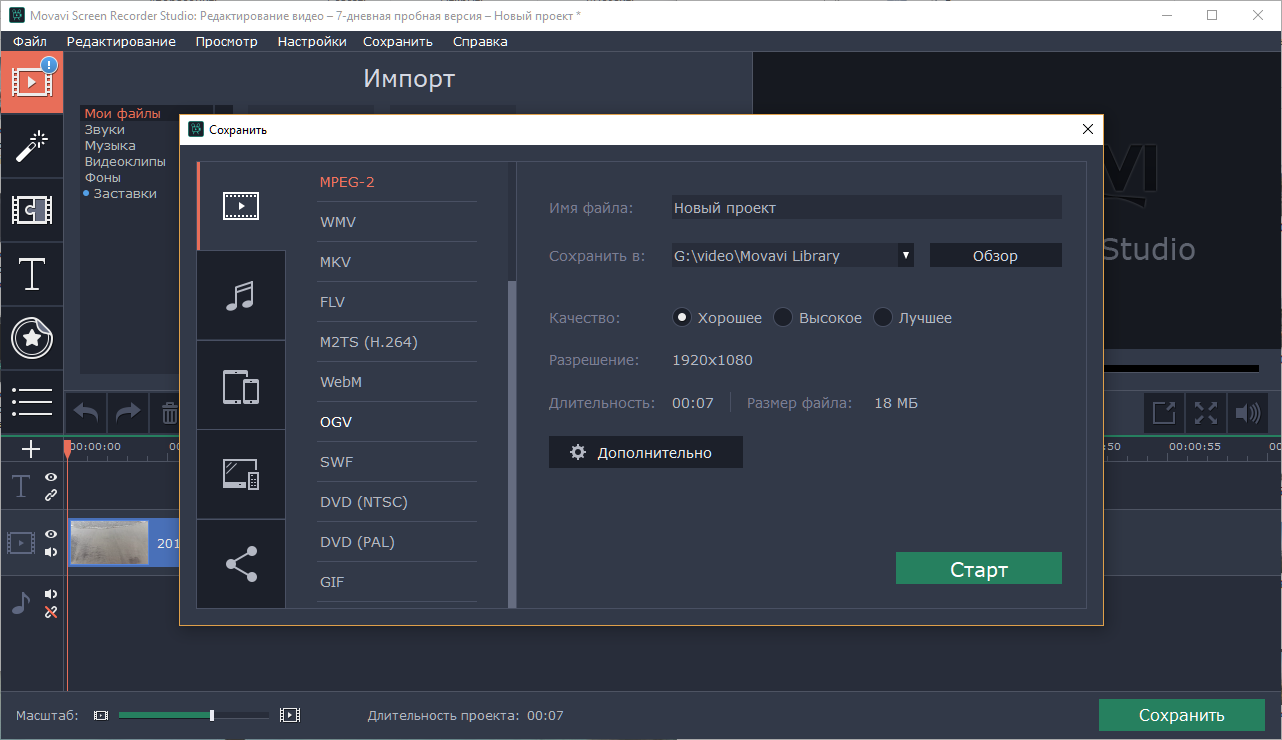Click the Дополнительно advanced settings button
The width and height of the screenshot is (1282, 740).
(645, 452)
